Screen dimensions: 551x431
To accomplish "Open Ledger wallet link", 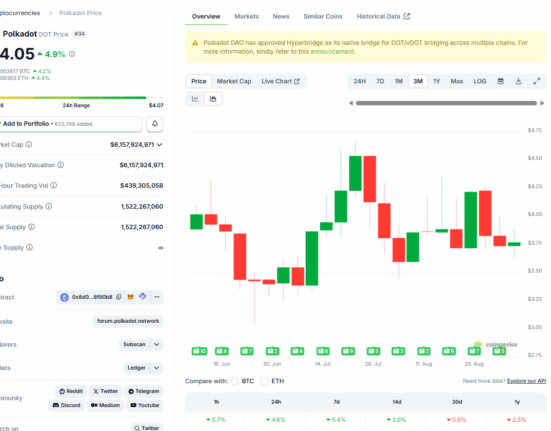I will (x=136, y=368).
